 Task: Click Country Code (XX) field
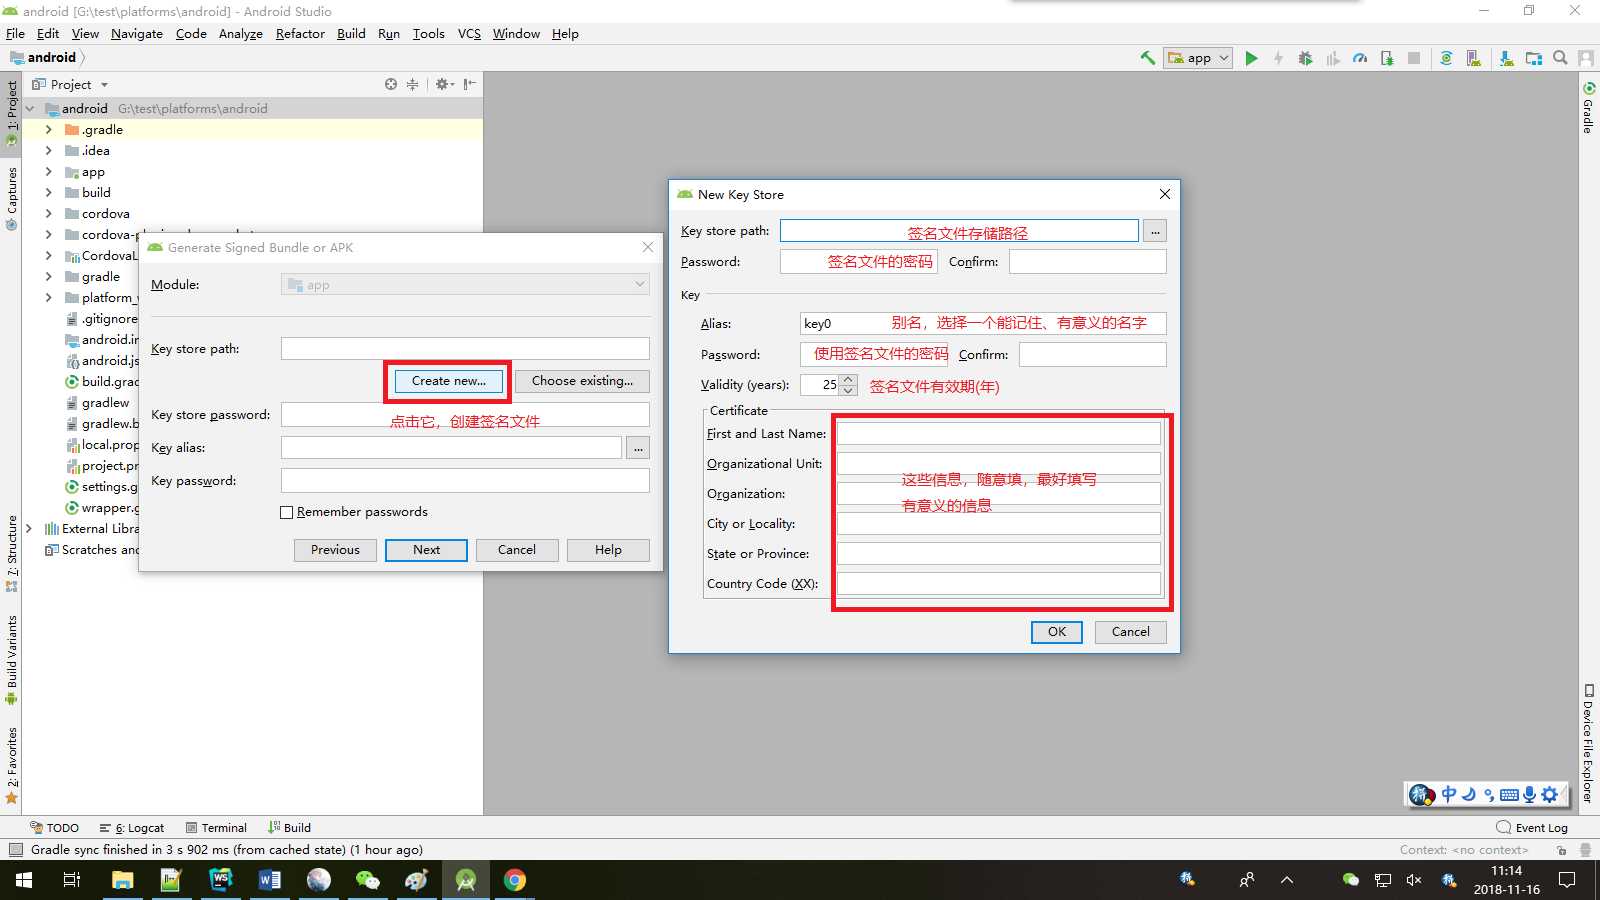point(998,584)
